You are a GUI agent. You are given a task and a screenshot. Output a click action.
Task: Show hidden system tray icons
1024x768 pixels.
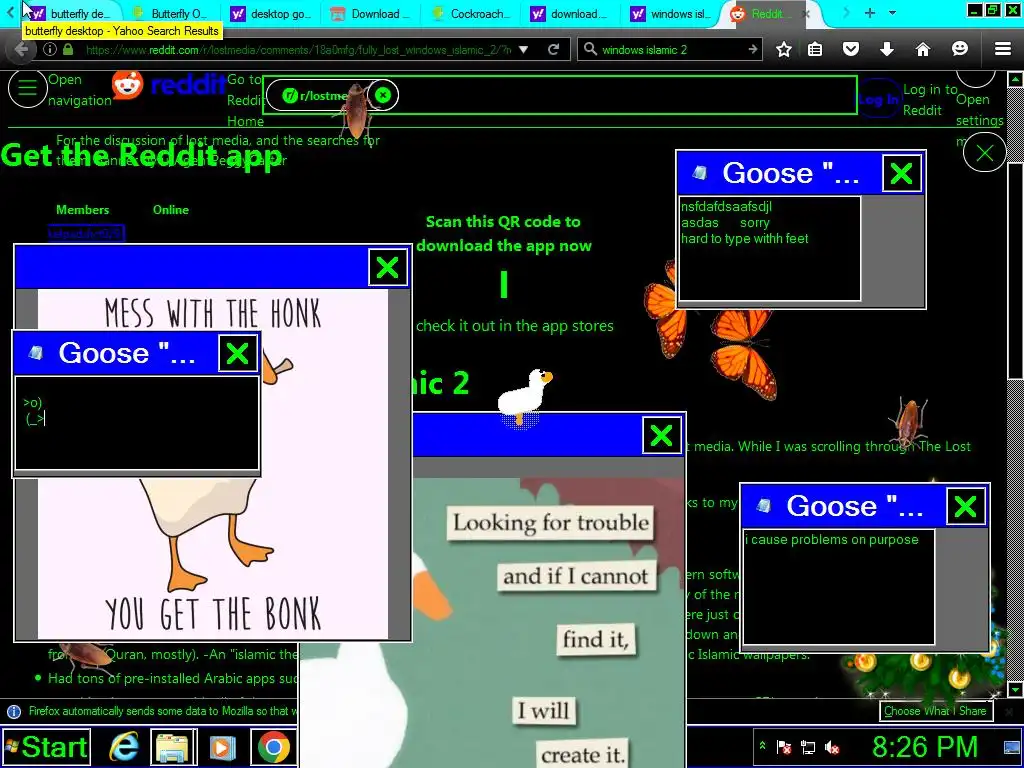[x=762, y=746]
